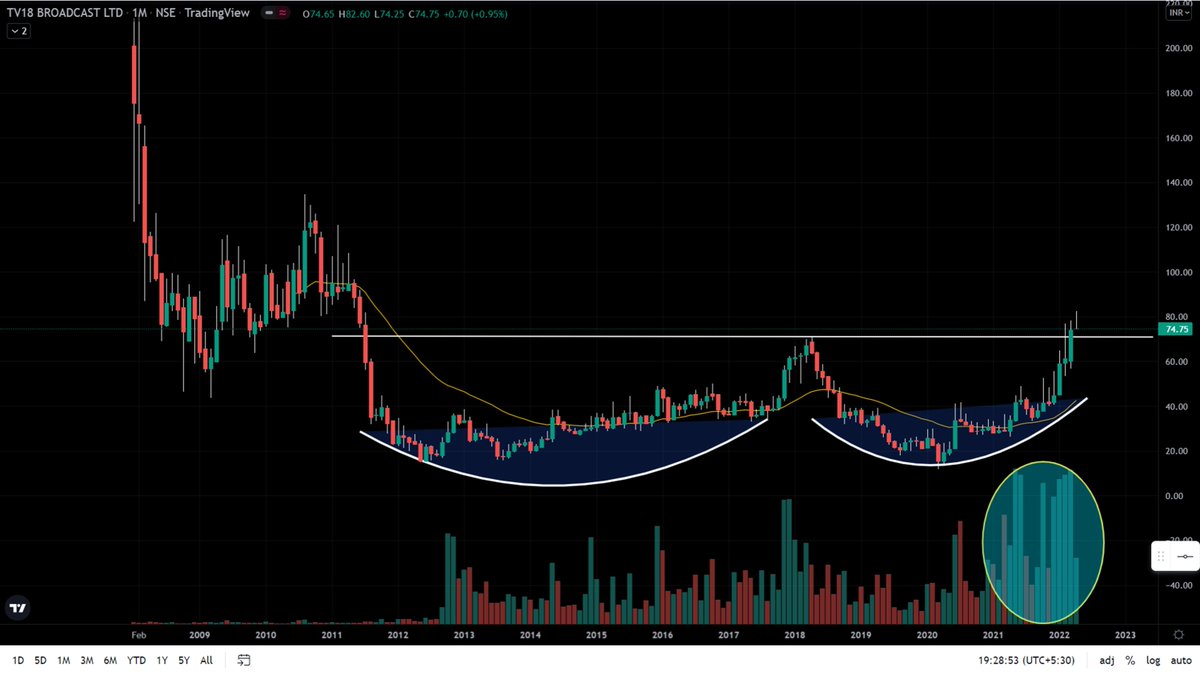Click the 2013 label on time axis
This screenshot has height=675, width=1200.
point(463,635)
